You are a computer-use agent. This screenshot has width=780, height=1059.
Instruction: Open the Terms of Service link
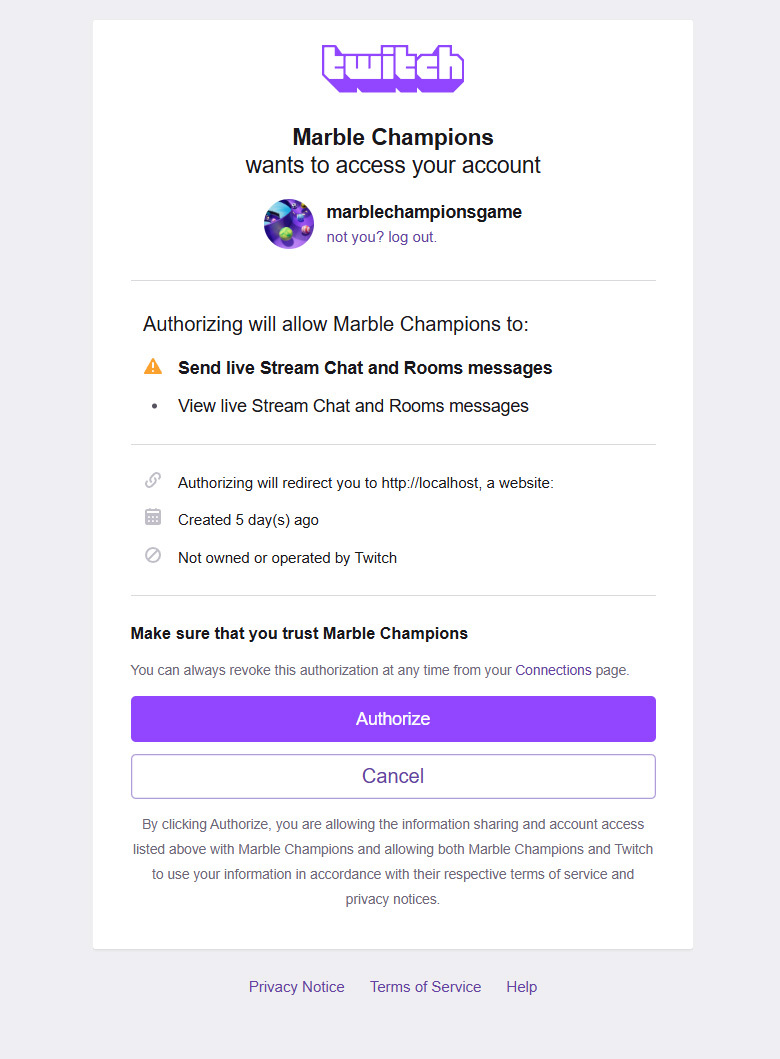coord(425,987)
